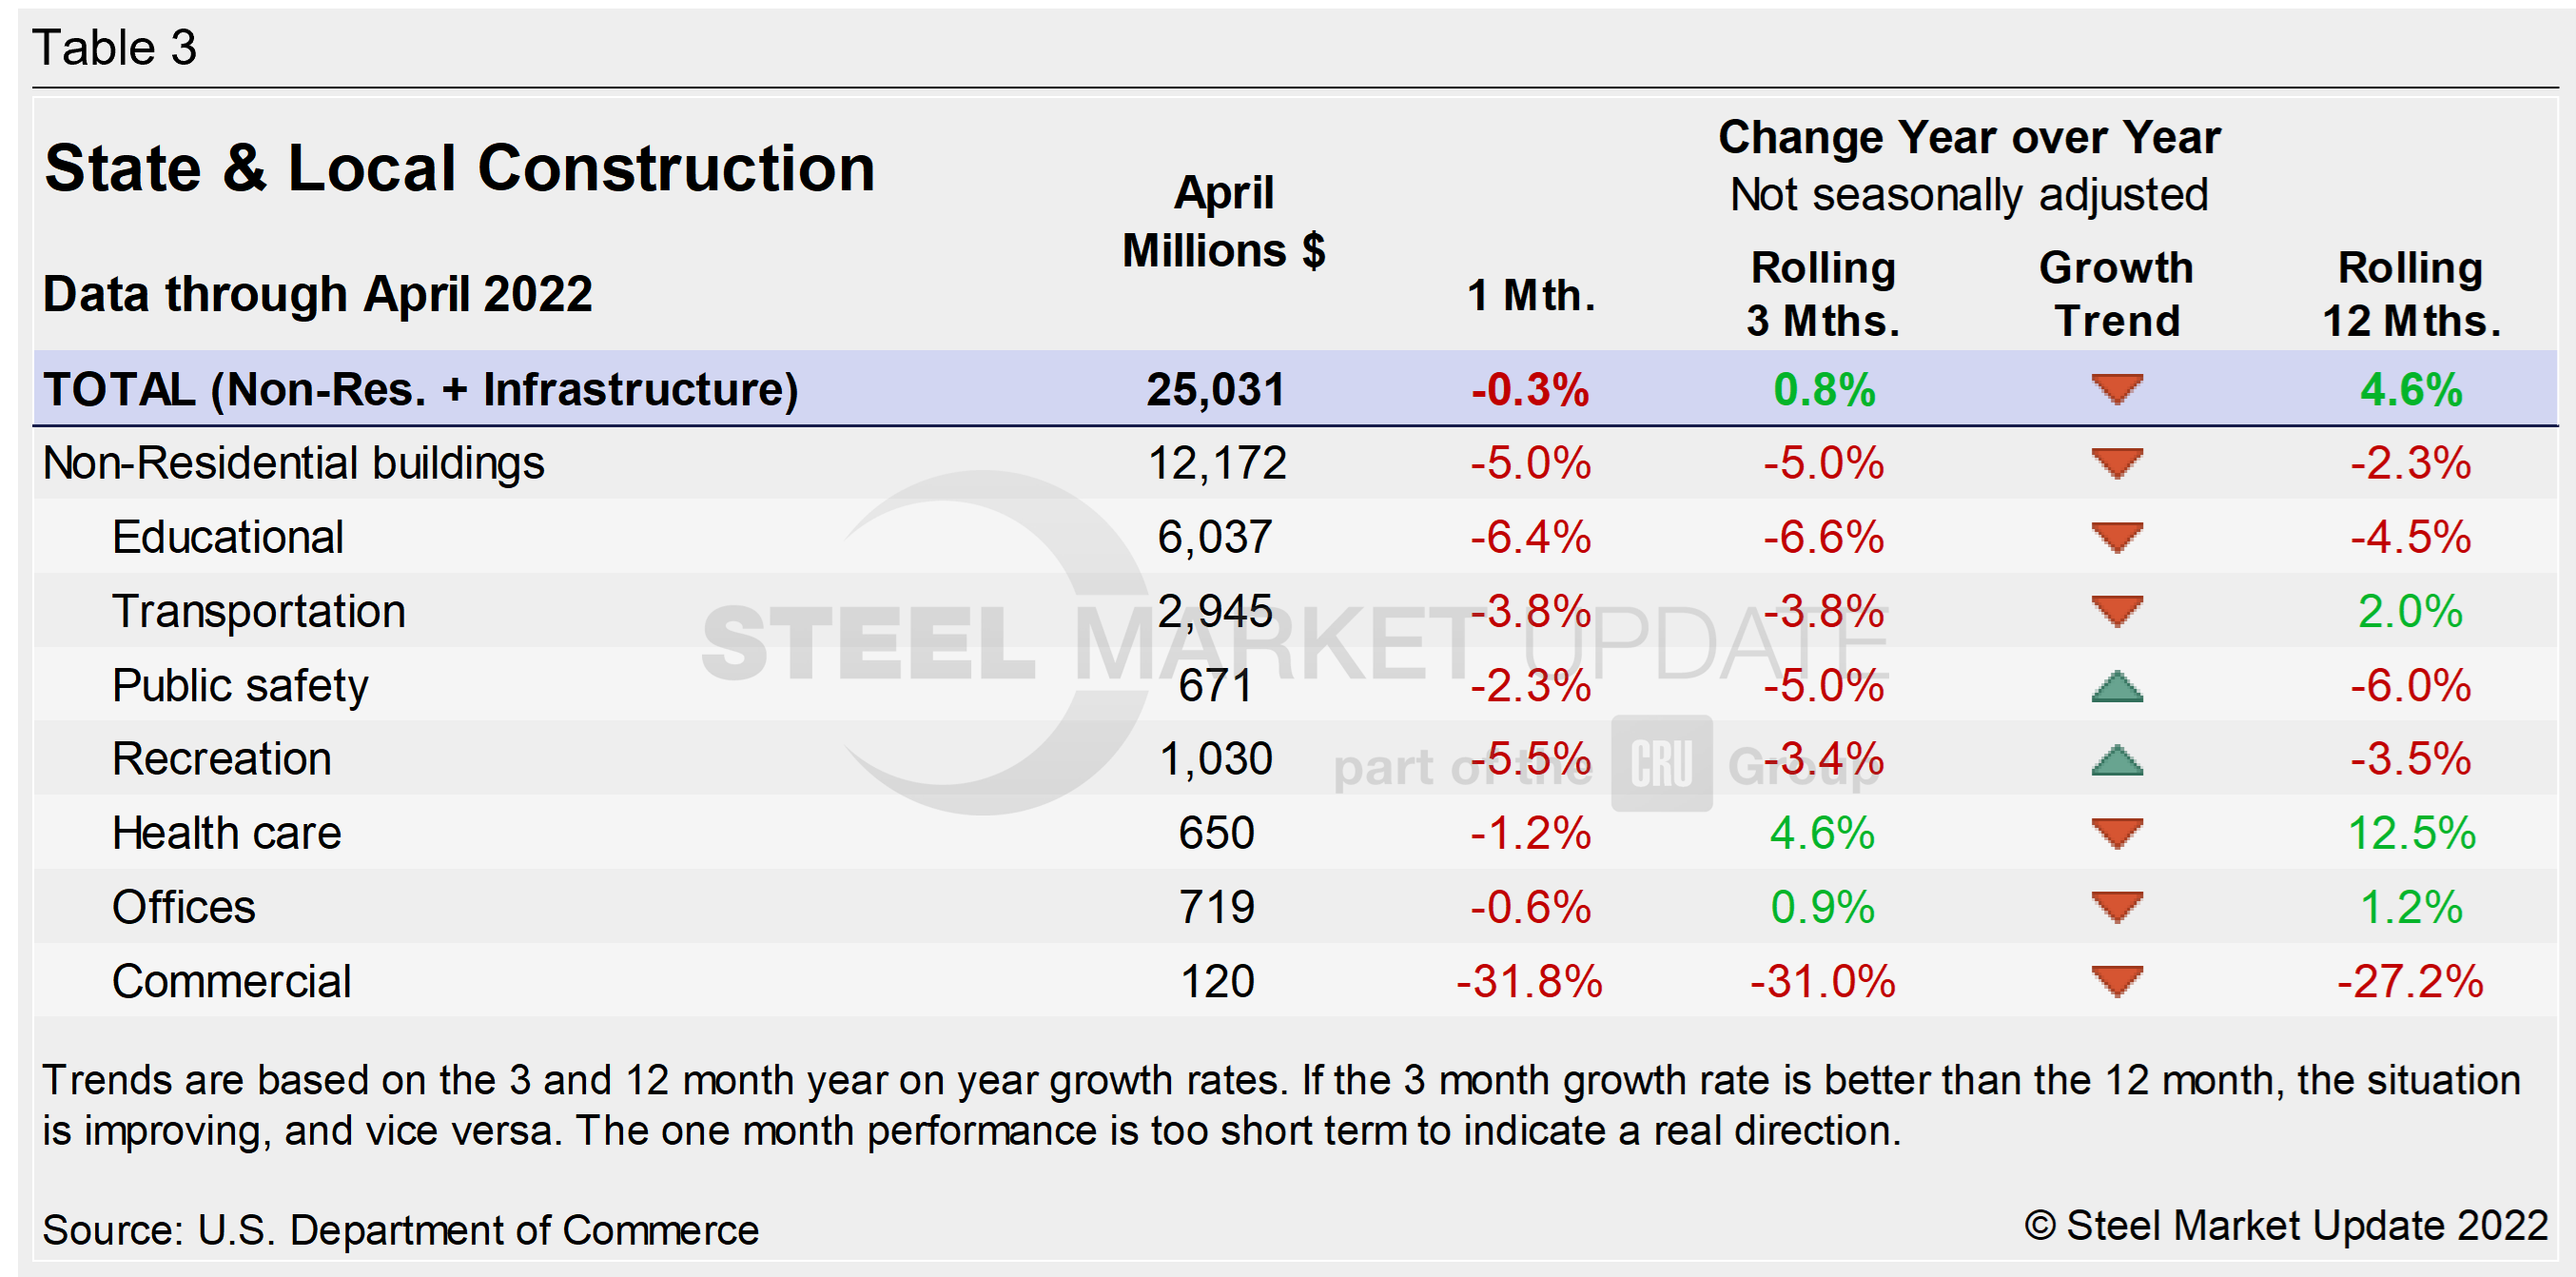This screenshot has height=1277, width=2576.
Task: Click the Health care trend down arrow
Action: [x=2116, y=833]
